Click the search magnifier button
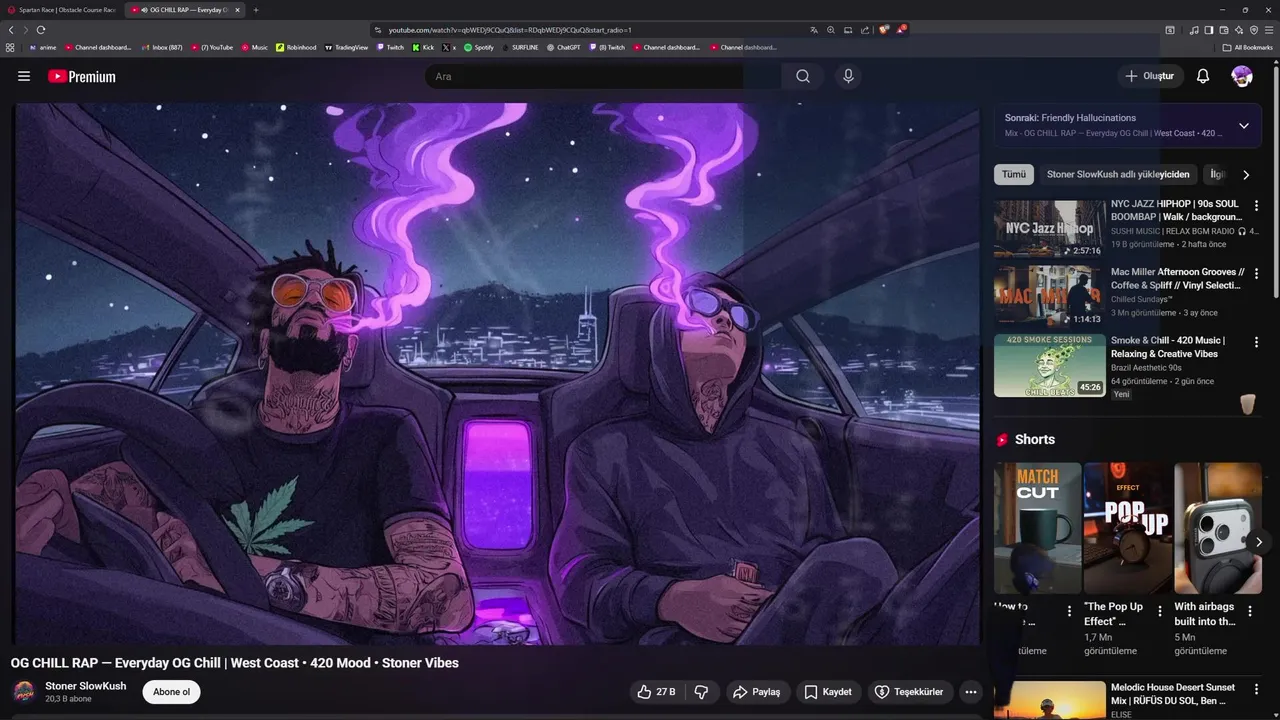 click(x=803, y=76)
